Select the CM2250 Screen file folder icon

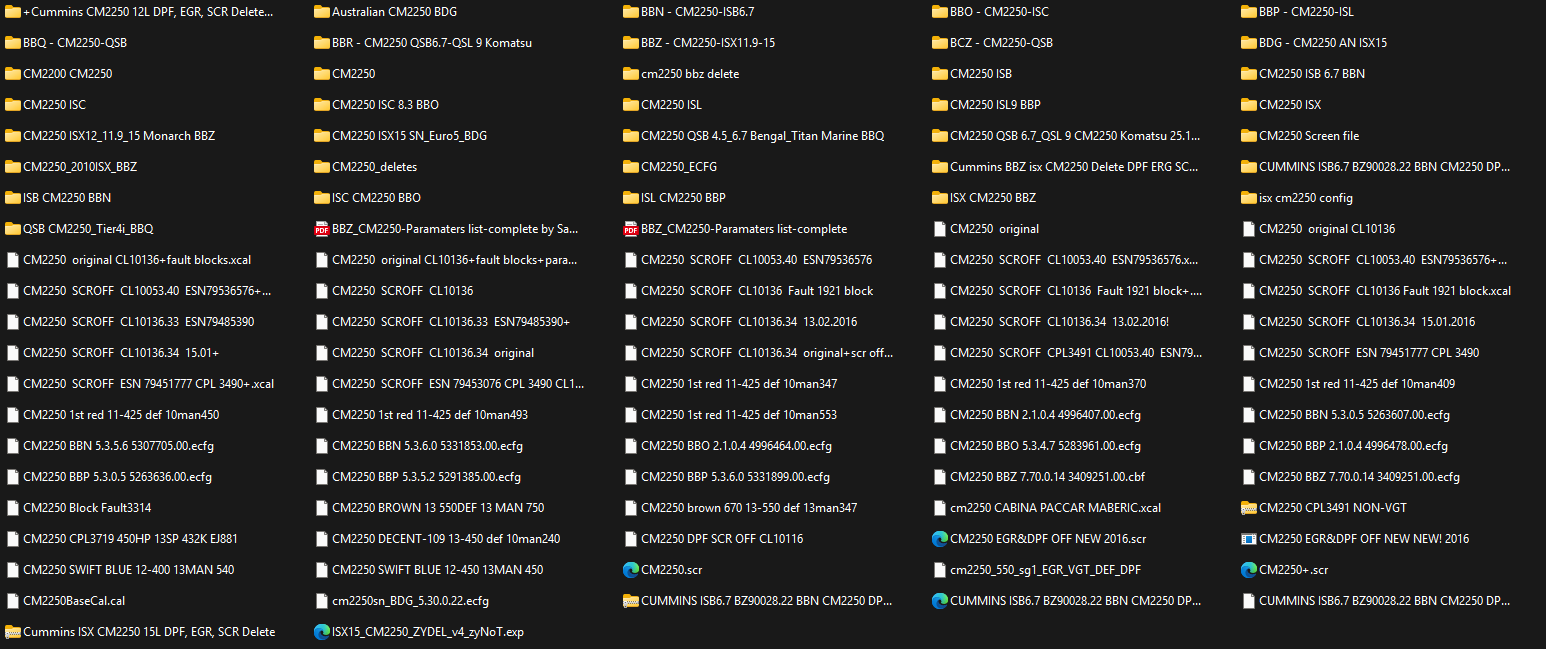1249,136
